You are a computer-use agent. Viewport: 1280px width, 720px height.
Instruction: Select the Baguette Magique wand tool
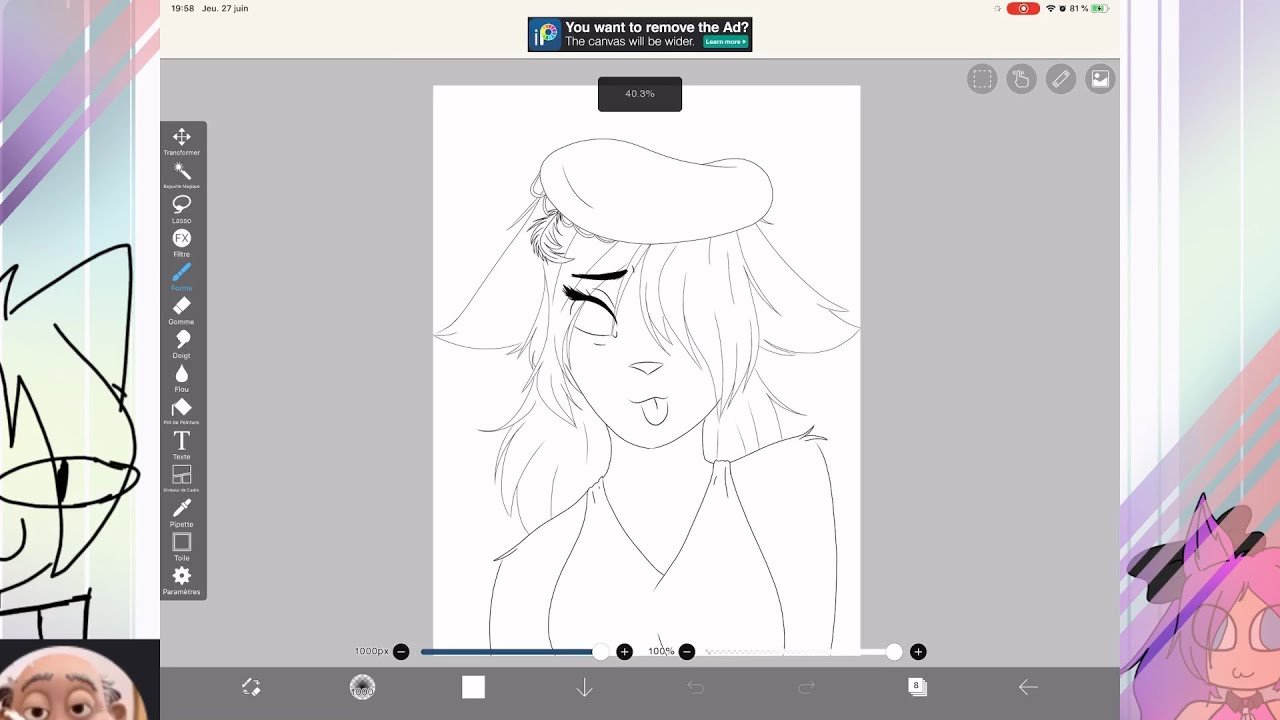click(x=182, y=172)
